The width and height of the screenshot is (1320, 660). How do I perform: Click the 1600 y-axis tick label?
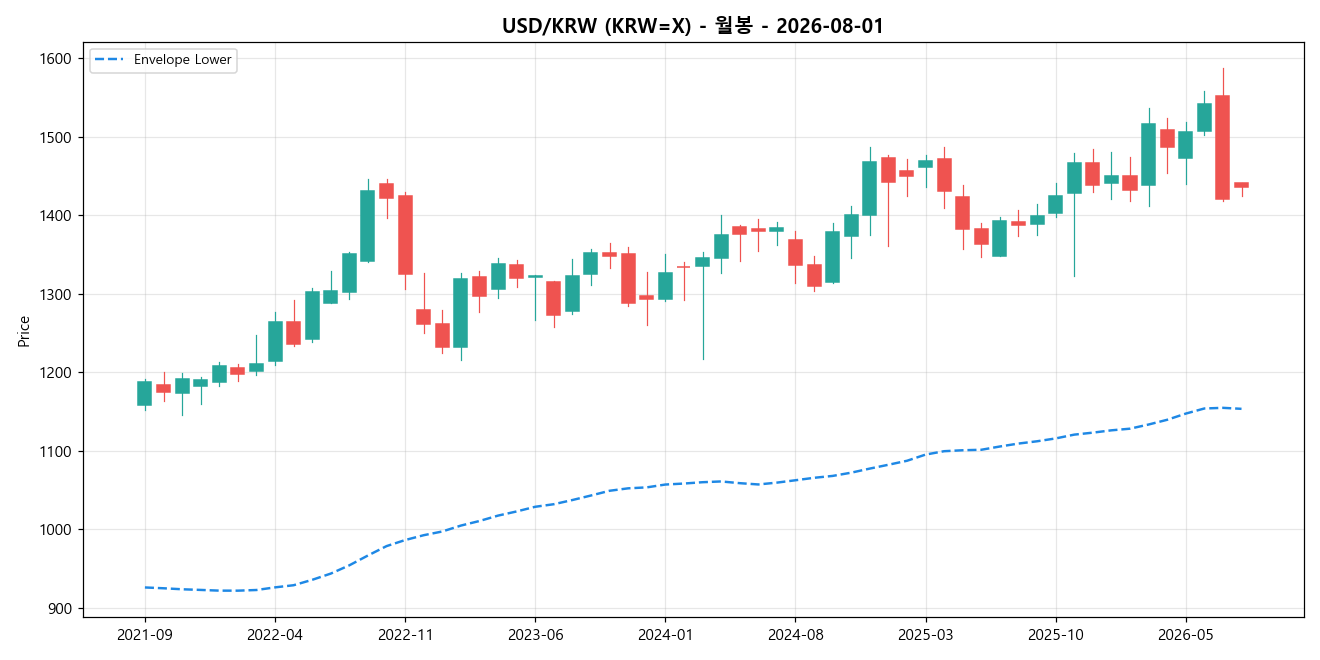(57, 59)
